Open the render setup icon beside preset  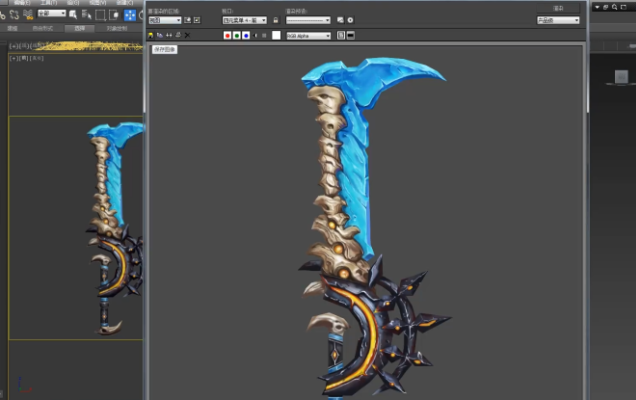tap(340, 20)
